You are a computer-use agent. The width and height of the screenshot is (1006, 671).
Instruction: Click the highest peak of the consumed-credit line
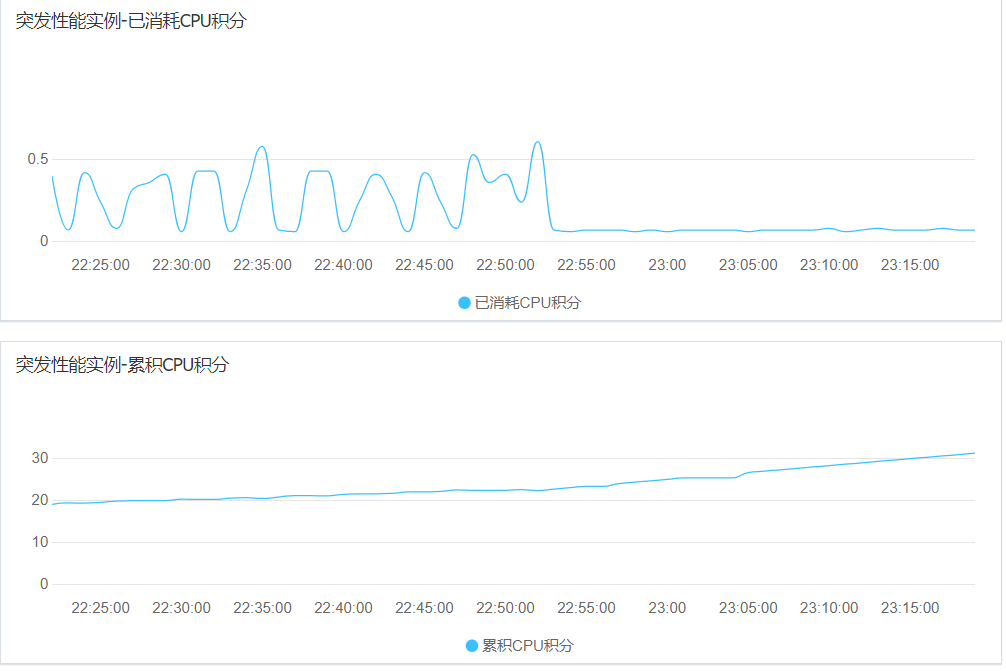tap(538, 142)
